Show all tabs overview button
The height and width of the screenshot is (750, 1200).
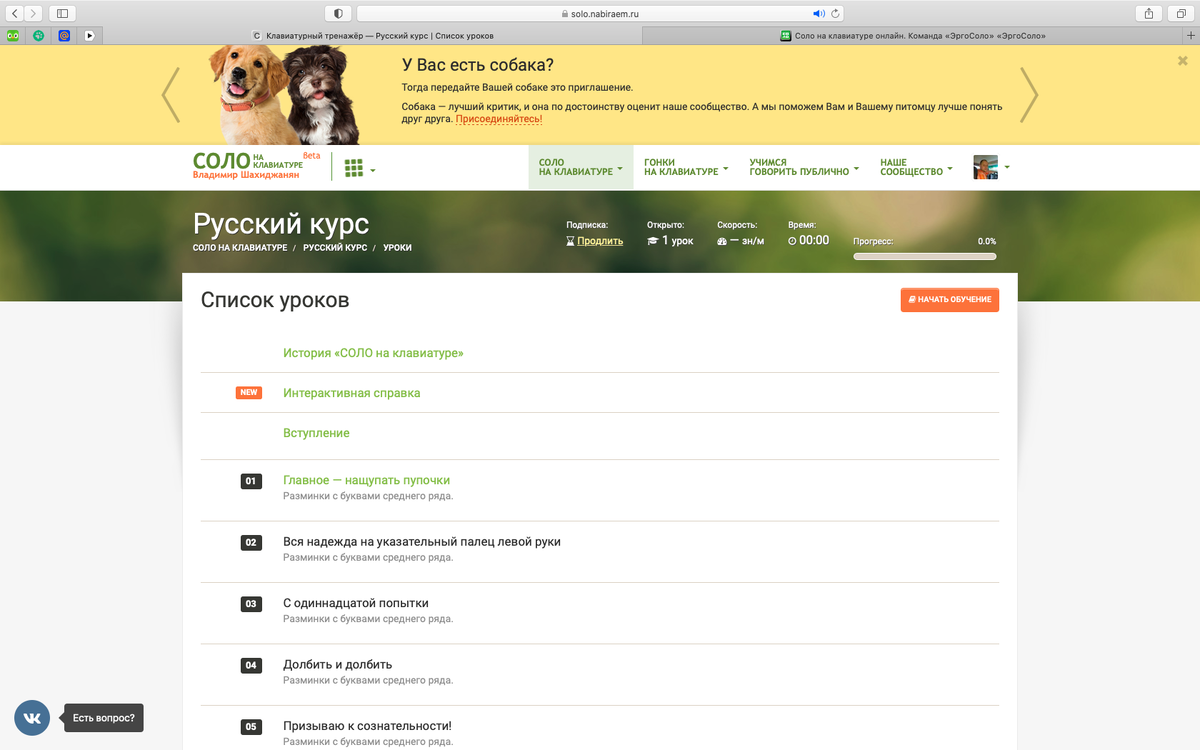click(1180, 13)
